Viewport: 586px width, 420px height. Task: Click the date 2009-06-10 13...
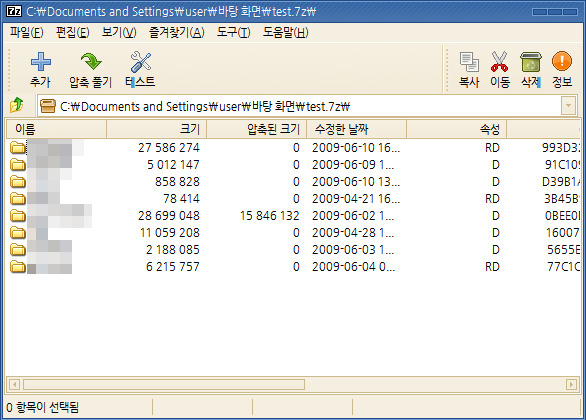[x=356, y=182]
